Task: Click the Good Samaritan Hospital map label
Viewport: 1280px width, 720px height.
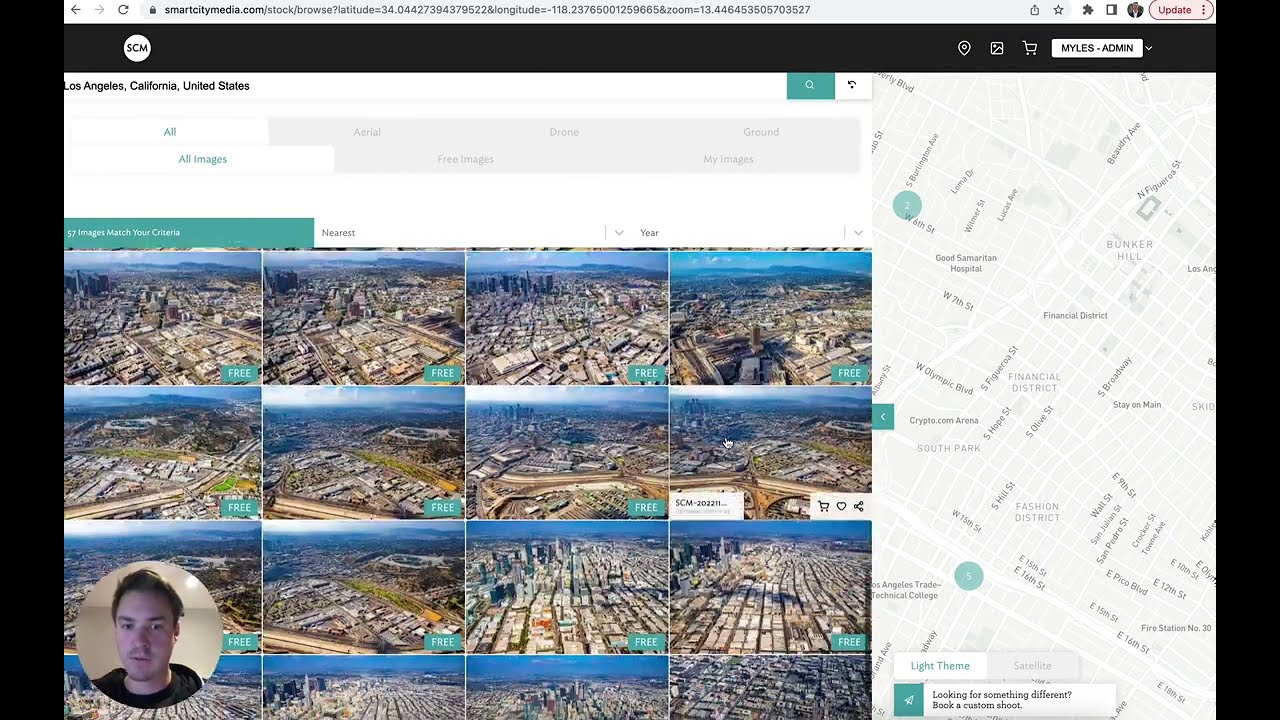Action: (966, 263)
